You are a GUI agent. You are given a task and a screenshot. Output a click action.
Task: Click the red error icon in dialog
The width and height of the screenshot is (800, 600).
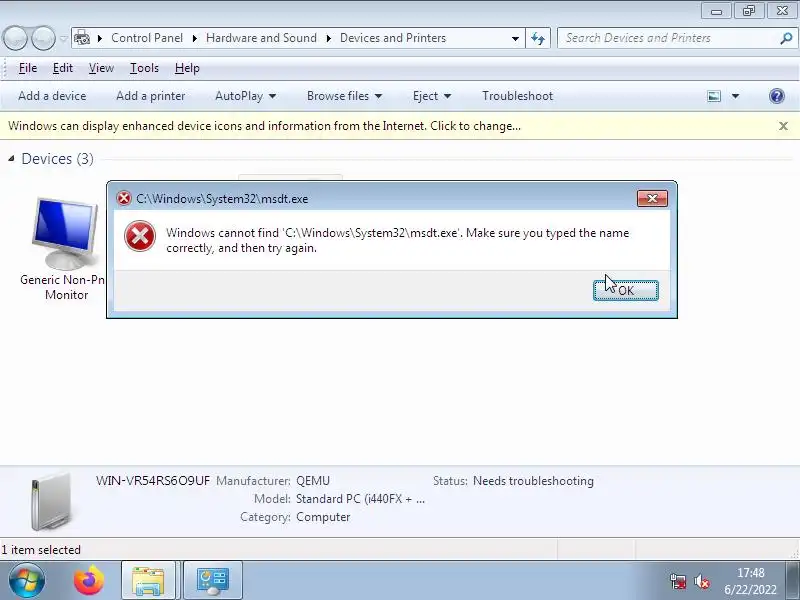(x=140, y=236)
